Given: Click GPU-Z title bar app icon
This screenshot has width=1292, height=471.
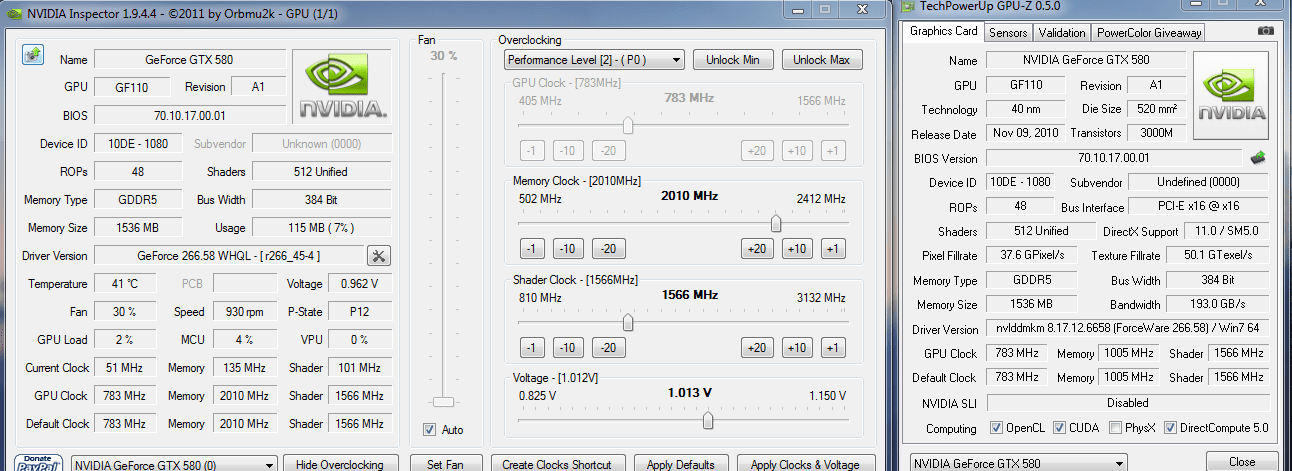Looking at the screenshot, I should [908, 8].
